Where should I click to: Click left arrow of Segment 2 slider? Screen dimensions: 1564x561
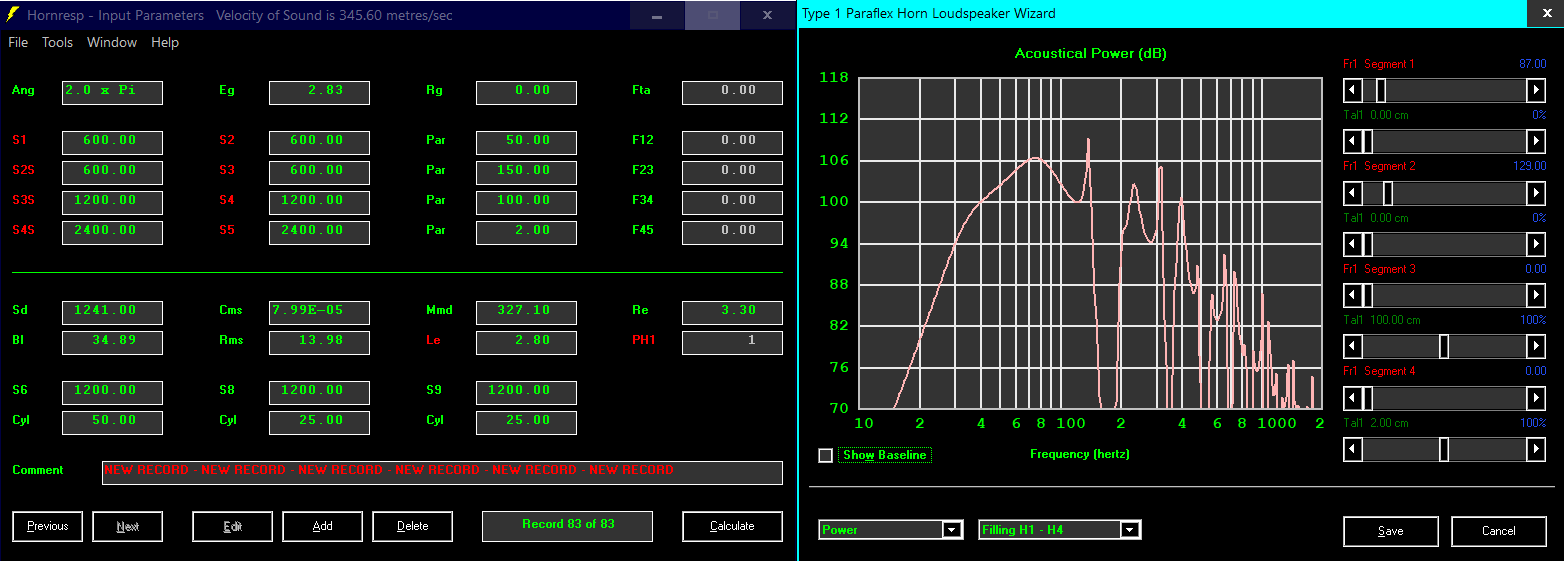tap(1352, 193)
